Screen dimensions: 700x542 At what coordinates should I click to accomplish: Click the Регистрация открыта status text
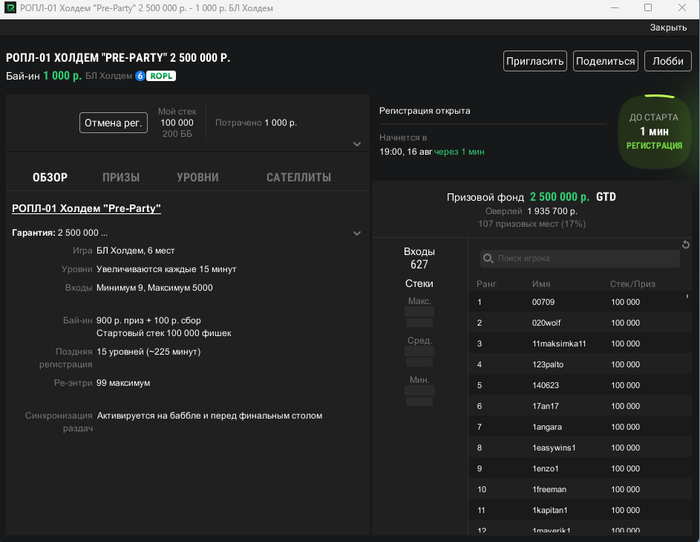(x=425, y=111)
